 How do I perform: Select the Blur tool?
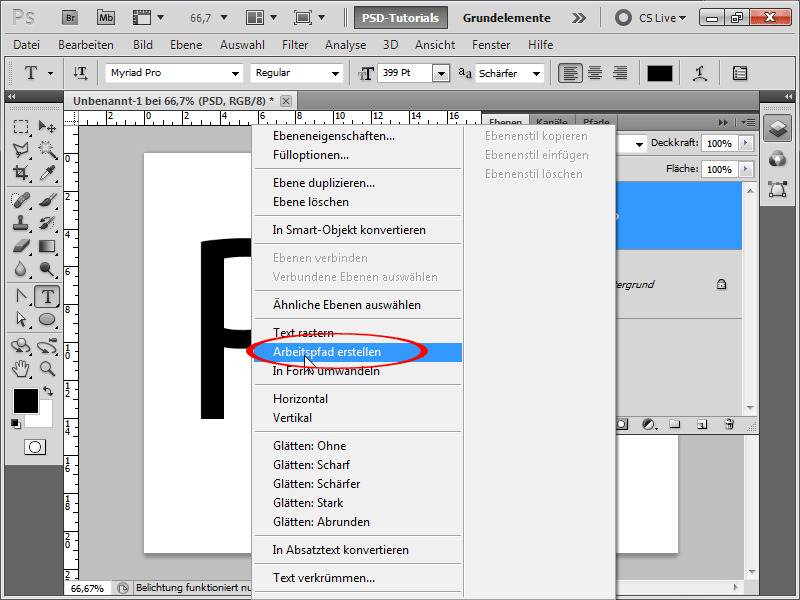pyautogui.click(x=21, y=269)
